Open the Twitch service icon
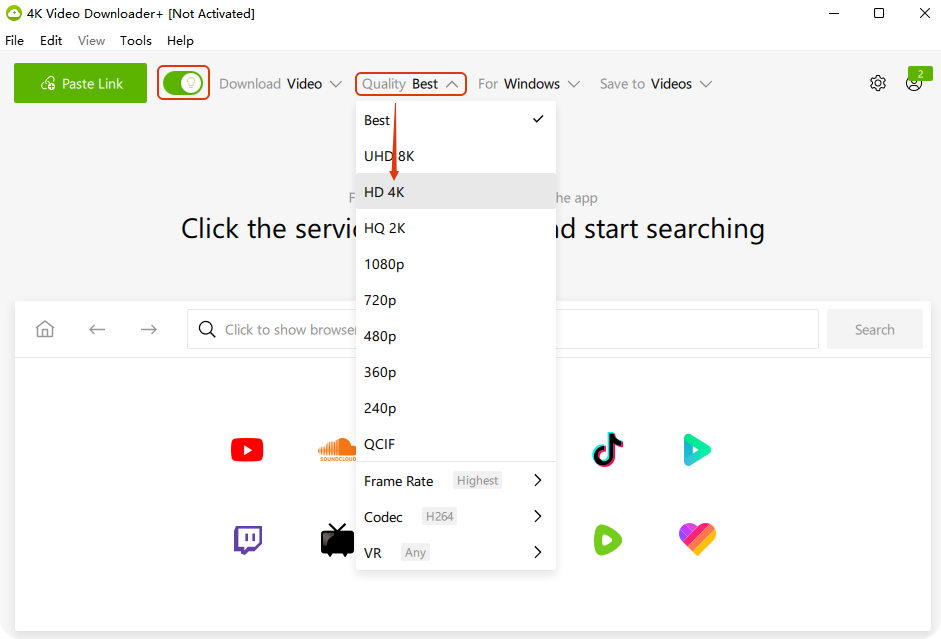This screenshot has height=639, width=941. pyautogui.click(x=248, y=540)
